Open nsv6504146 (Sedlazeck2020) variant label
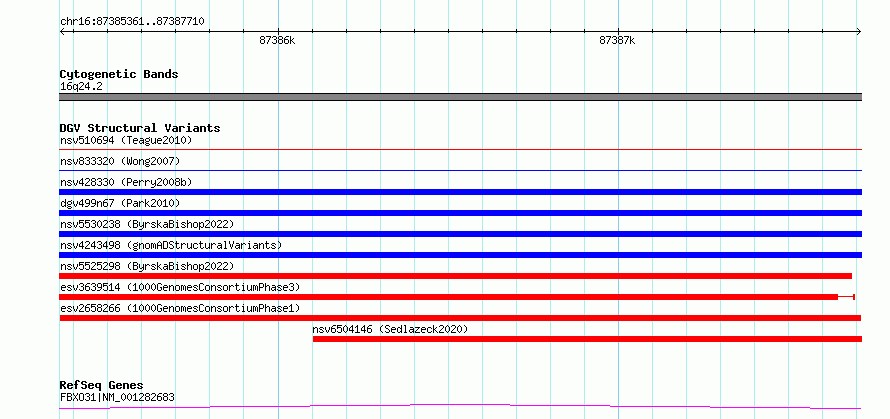This screenshot has height=419, width=890. click(x=390, y=329)
